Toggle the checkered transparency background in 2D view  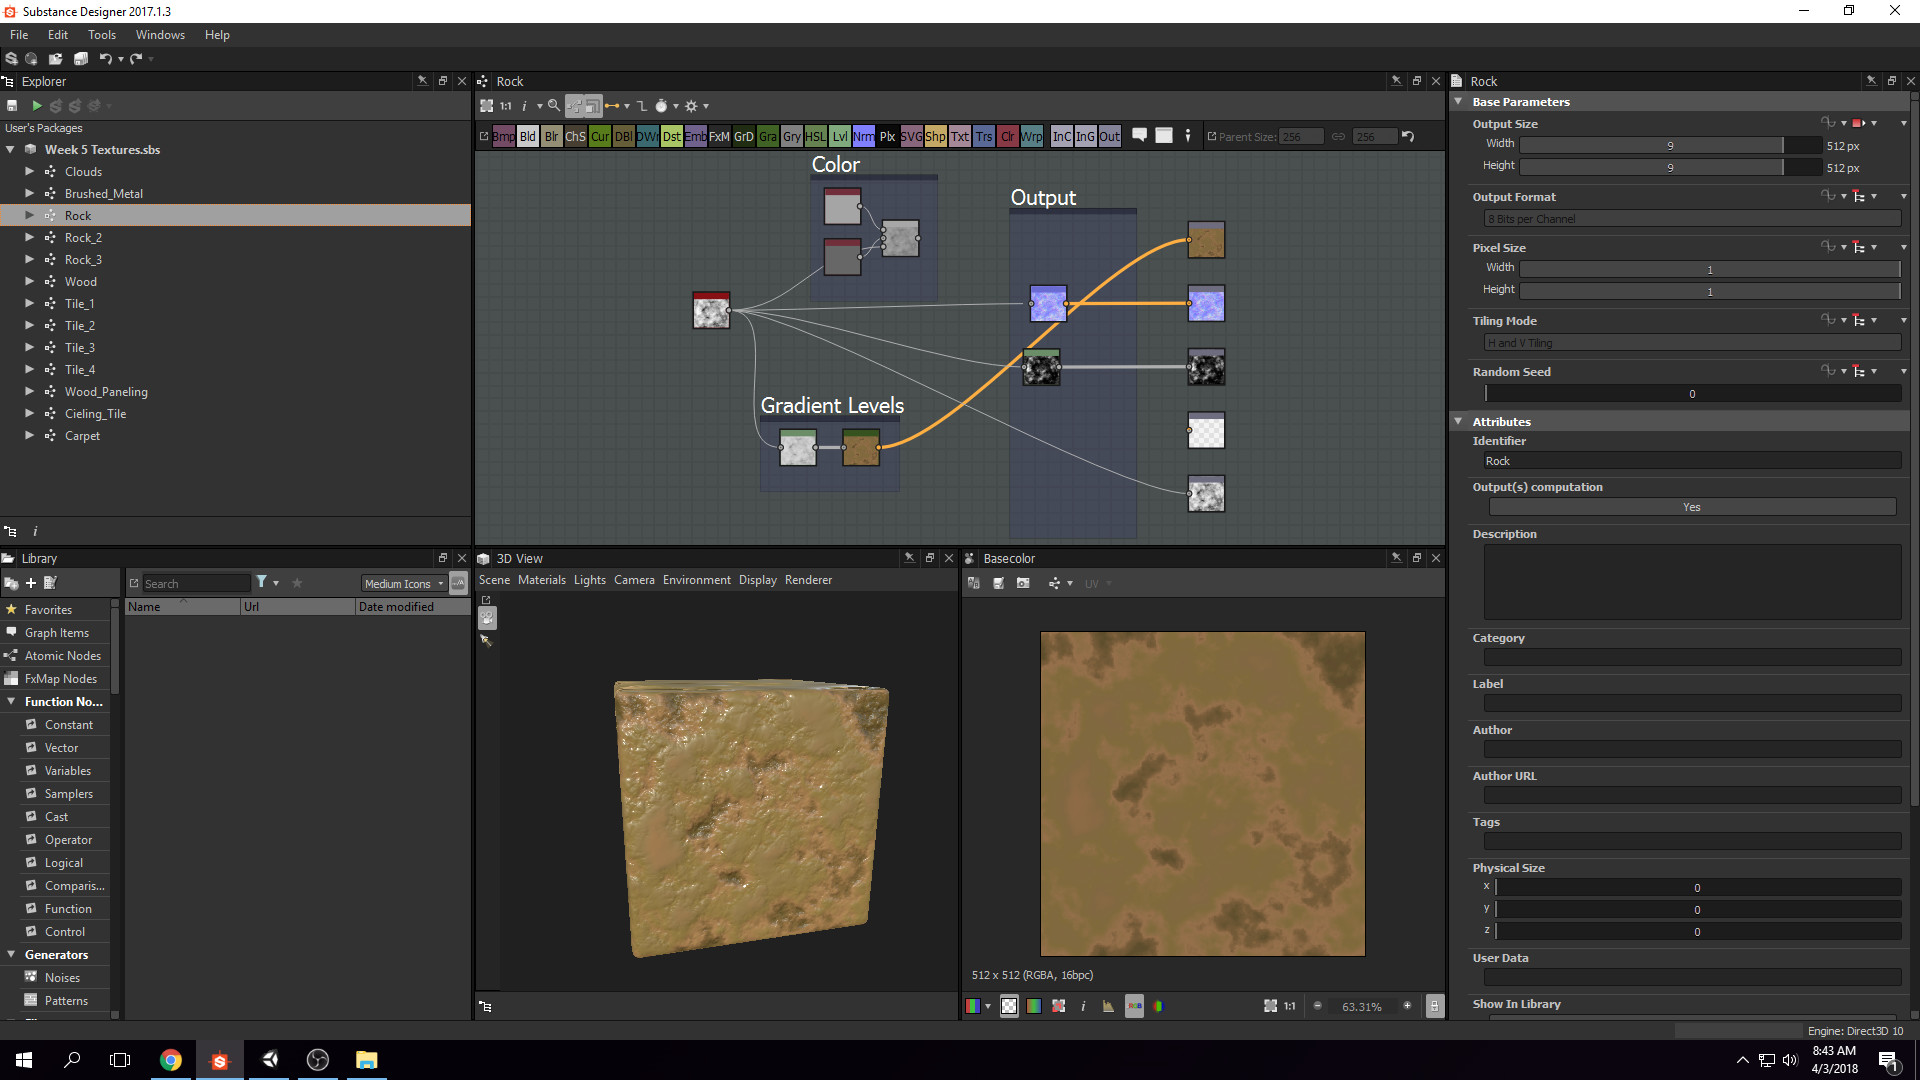[1008, 1006]
